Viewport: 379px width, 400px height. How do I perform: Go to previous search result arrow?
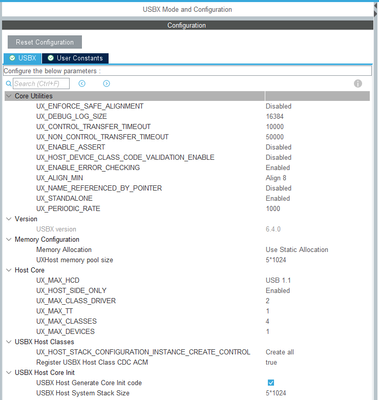point(82,83)
